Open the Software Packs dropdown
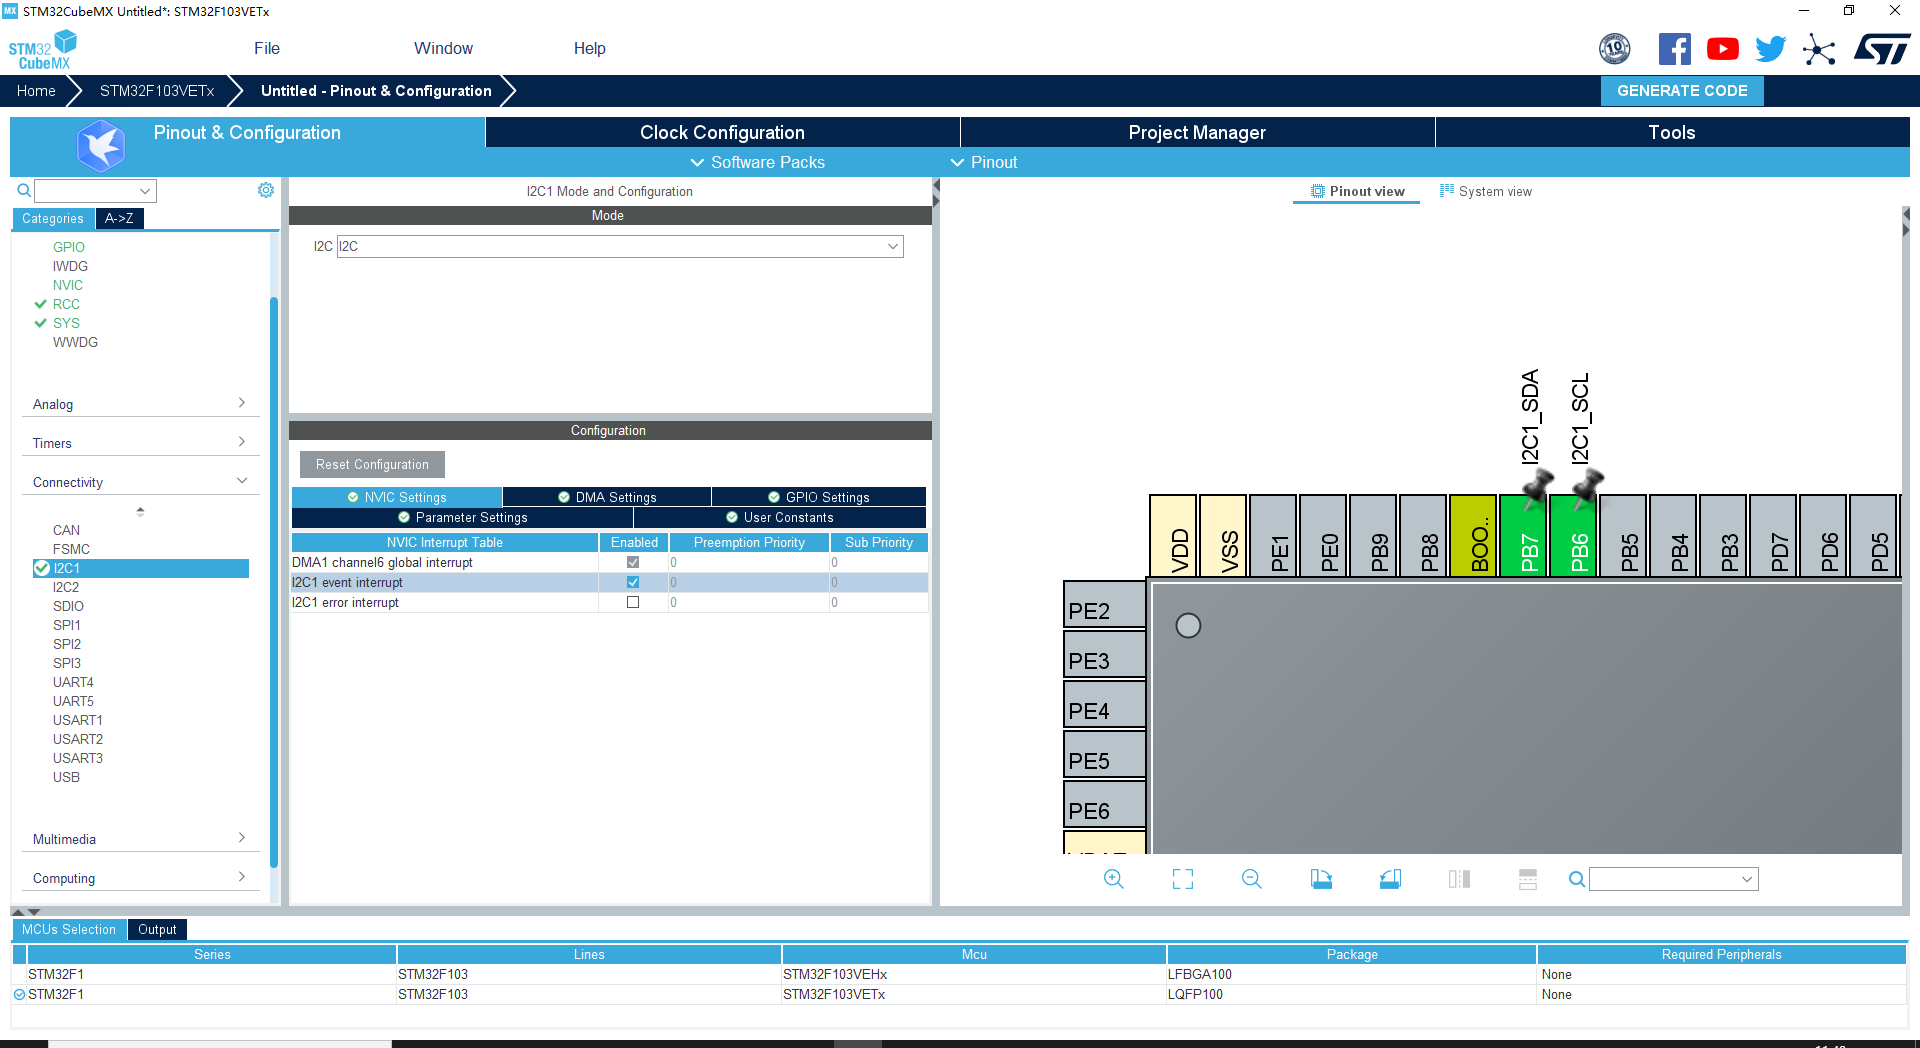1920x1048 pixels. tap(758, 162)
